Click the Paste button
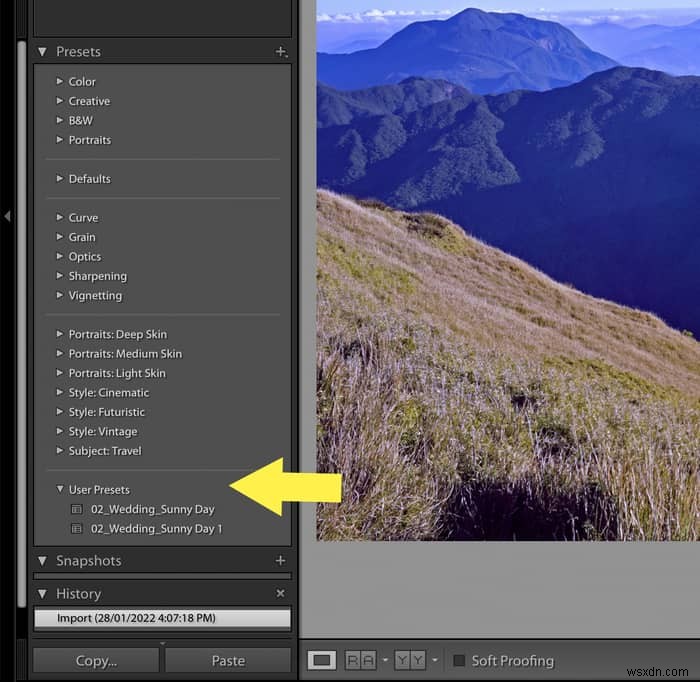The width and height of the screenshot is (700, 682). pyautogui.click(x=228, y=661)
